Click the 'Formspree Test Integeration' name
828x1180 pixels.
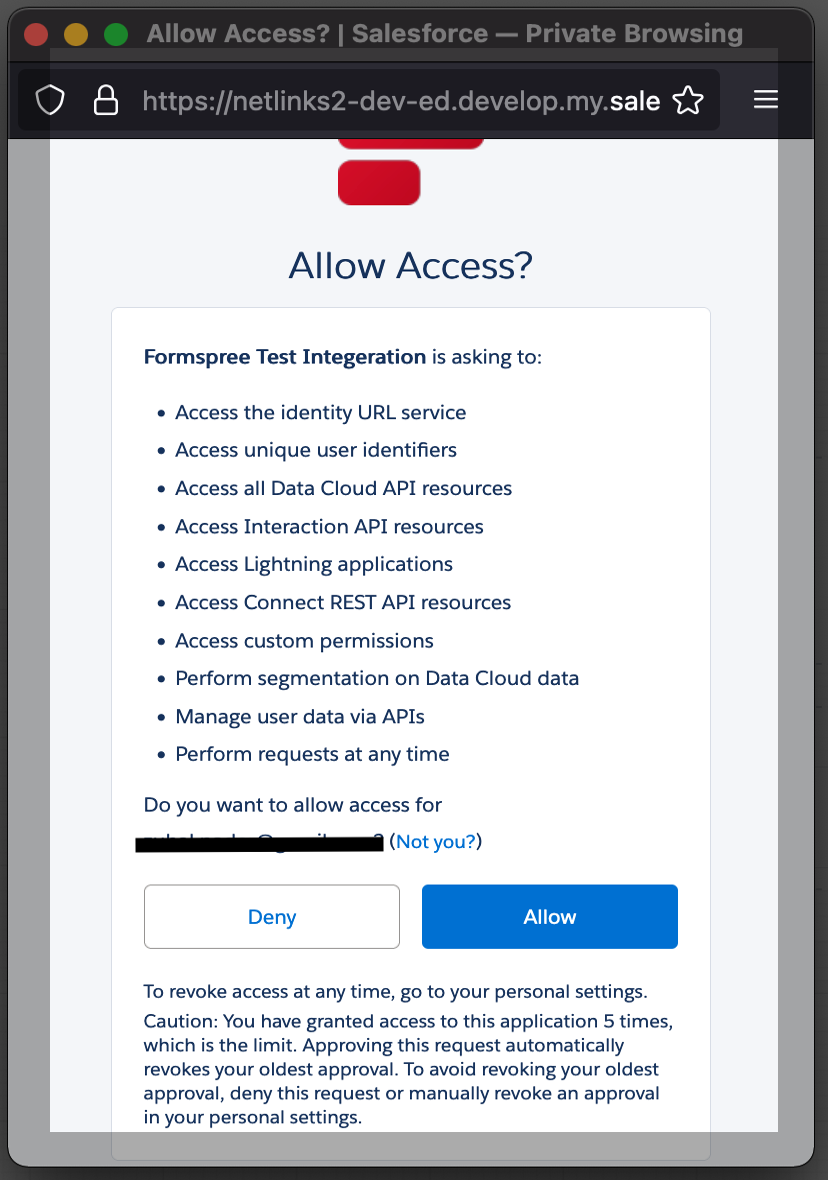tap(284, 356)
